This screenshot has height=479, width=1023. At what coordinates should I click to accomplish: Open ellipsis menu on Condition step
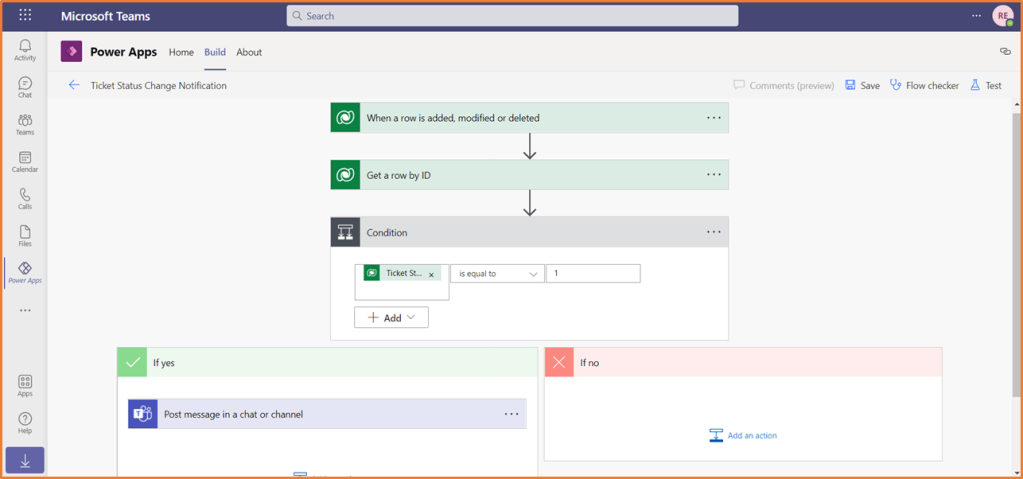point(713,232)
